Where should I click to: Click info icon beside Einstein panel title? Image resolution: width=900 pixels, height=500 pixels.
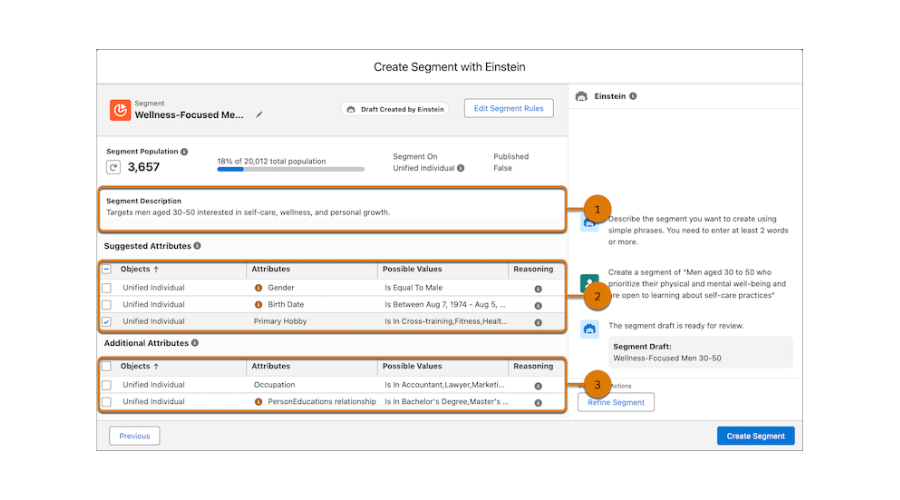click(633, 96)
